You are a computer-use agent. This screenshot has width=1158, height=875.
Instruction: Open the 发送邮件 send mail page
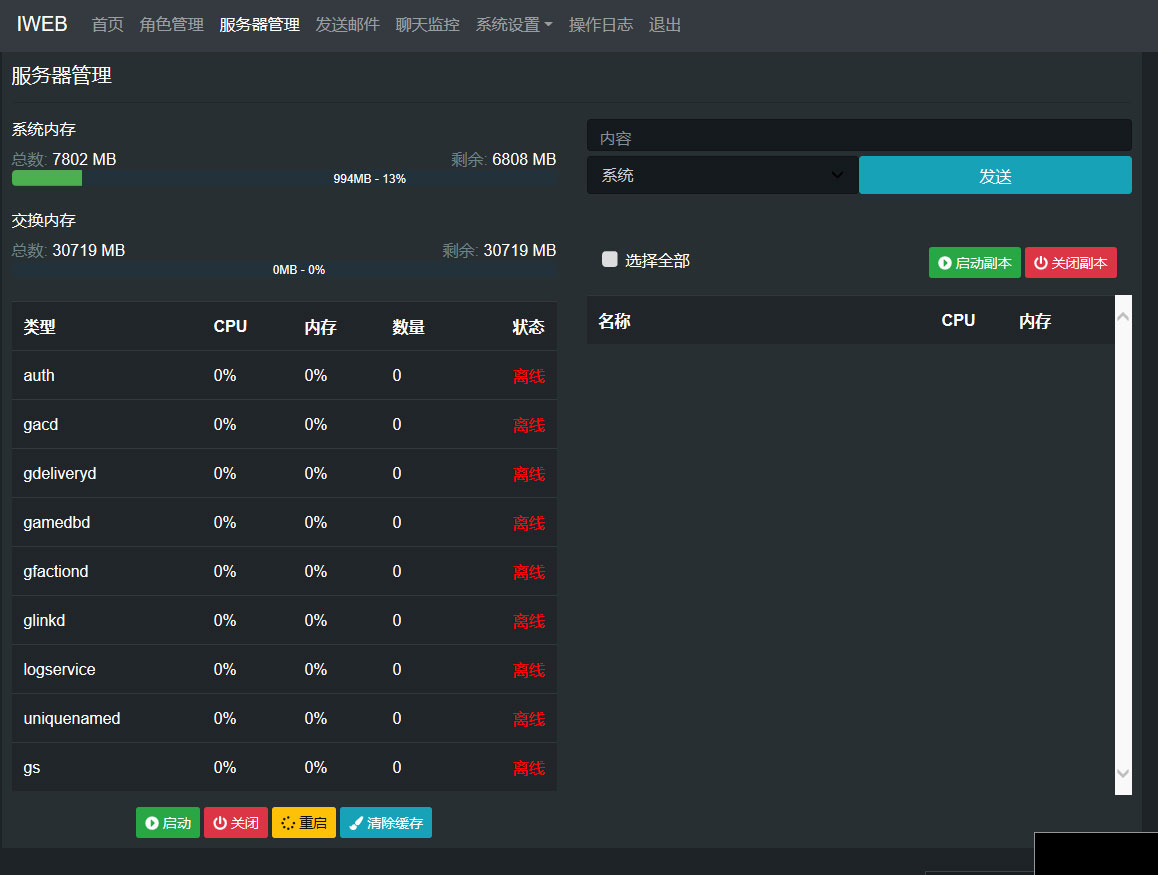coord(348,25)
